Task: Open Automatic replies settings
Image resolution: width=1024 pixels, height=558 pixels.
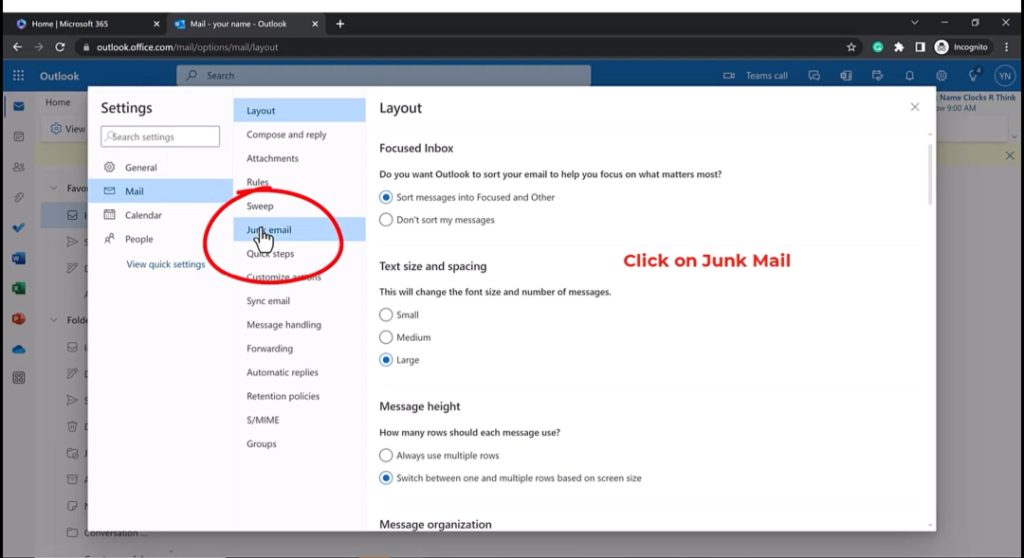Action: tap(282, 373)
